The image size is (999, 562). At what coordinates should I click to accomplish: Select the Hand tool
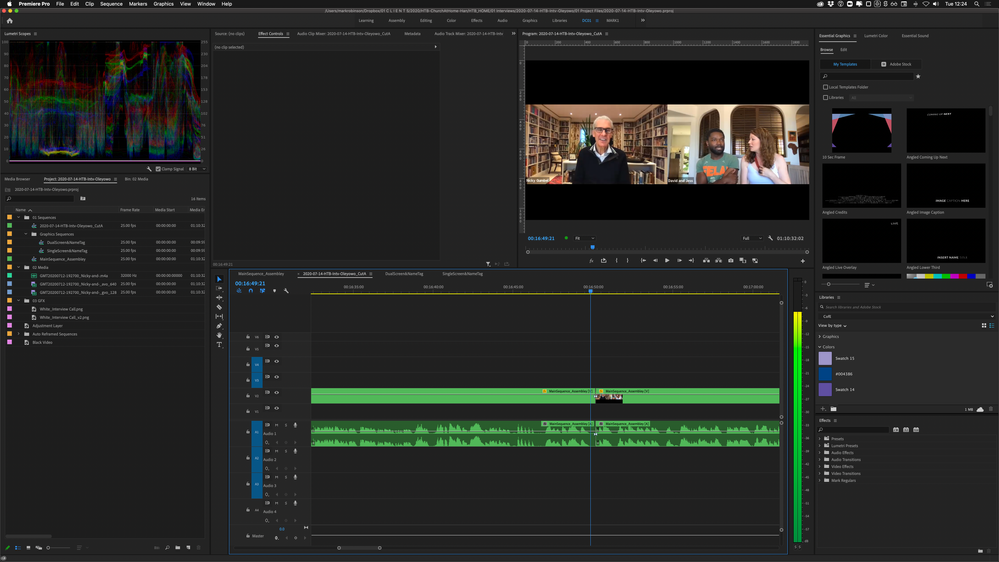coord(219,335)
